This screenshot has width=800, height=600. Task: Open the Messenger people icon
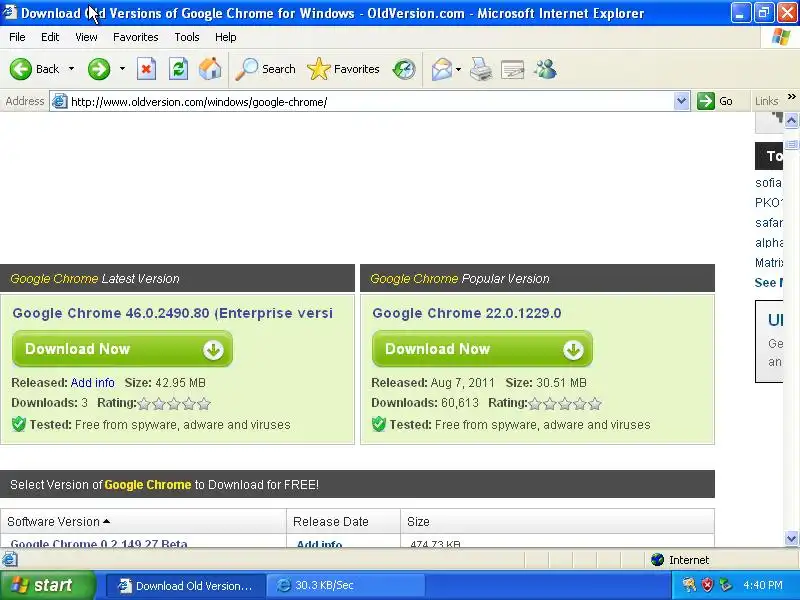(546, 69)
